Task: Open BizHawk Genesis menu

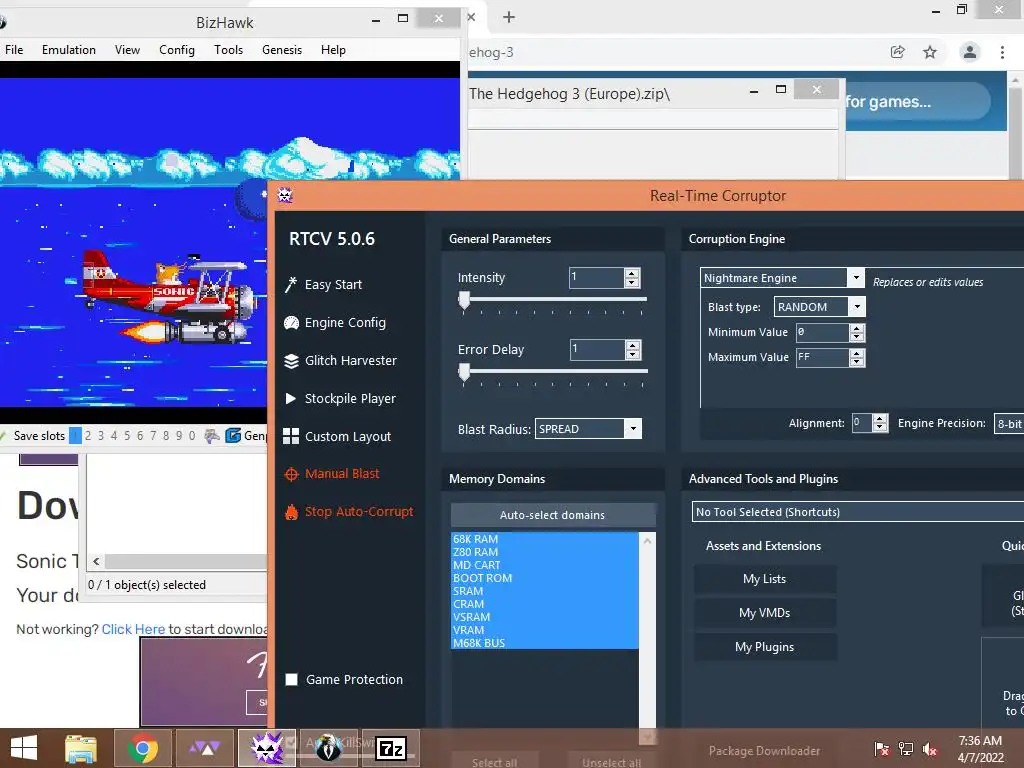Action: [282, 50]
